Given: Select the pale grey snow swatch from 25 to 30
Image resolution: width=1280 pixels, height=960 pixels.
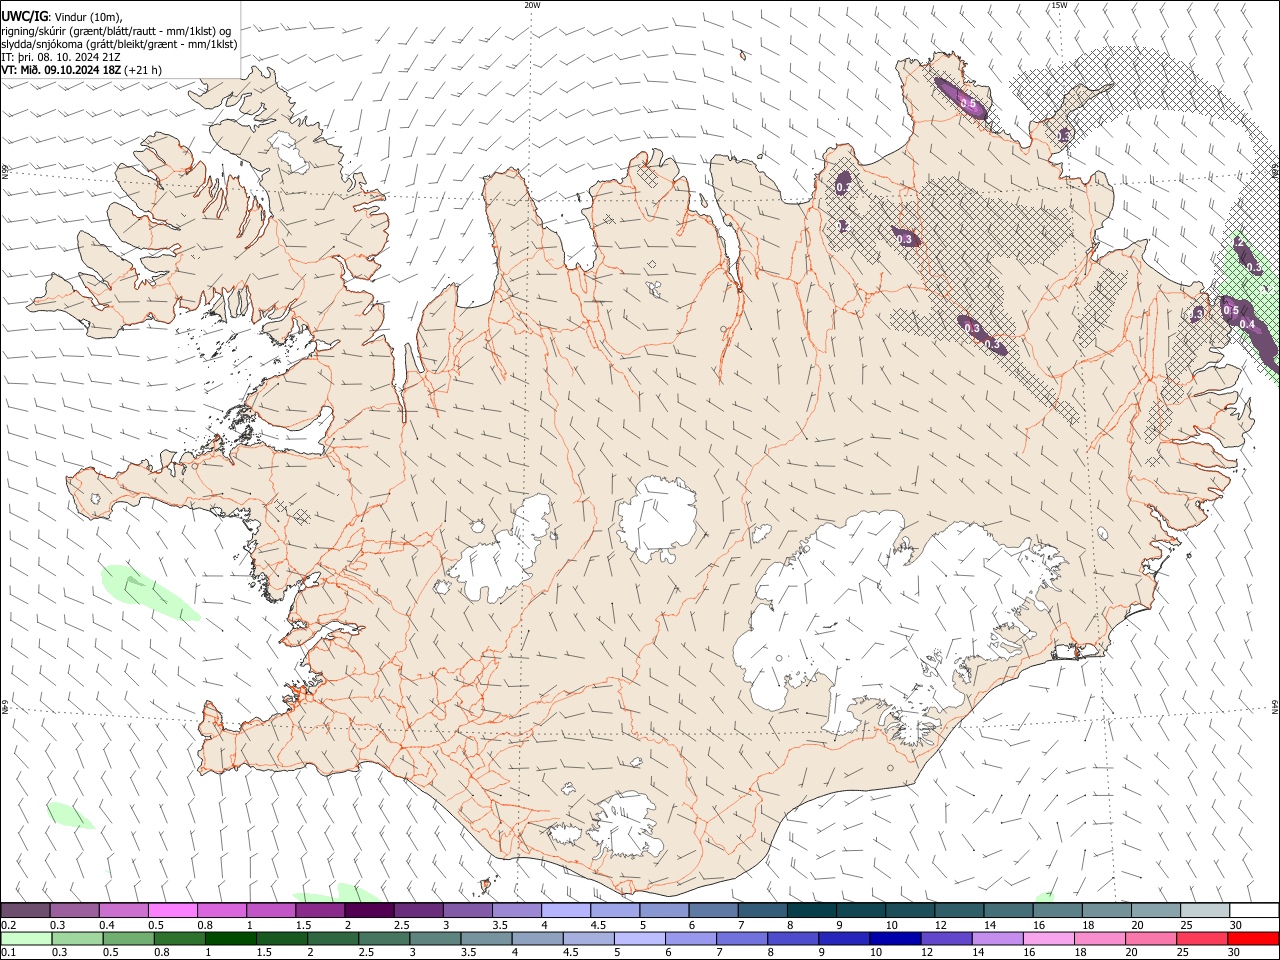Looking at the screenshot, I should coord(1204,910).
